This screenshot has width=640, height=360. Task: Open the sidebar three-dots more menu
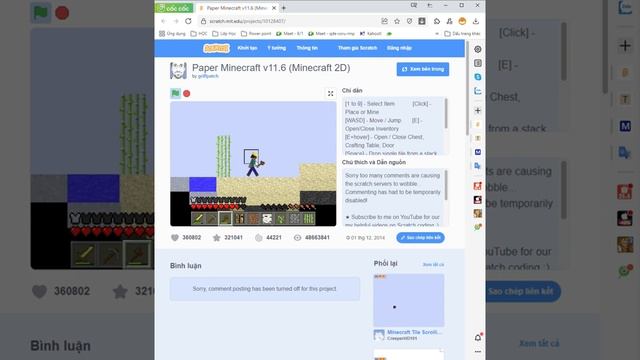[478, 351]
